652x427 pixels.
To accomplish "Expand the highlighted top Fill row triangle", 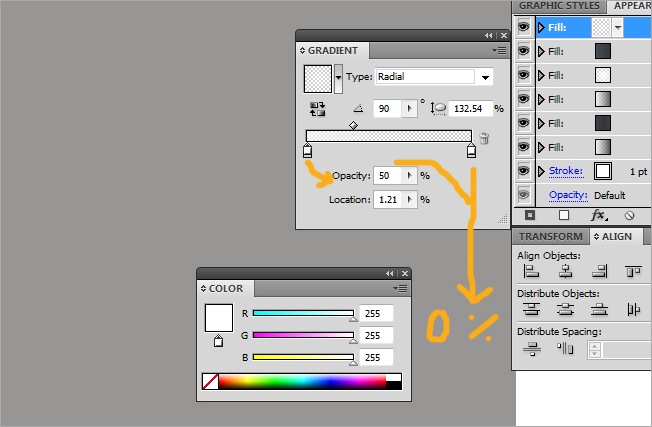I will point(541,27).
